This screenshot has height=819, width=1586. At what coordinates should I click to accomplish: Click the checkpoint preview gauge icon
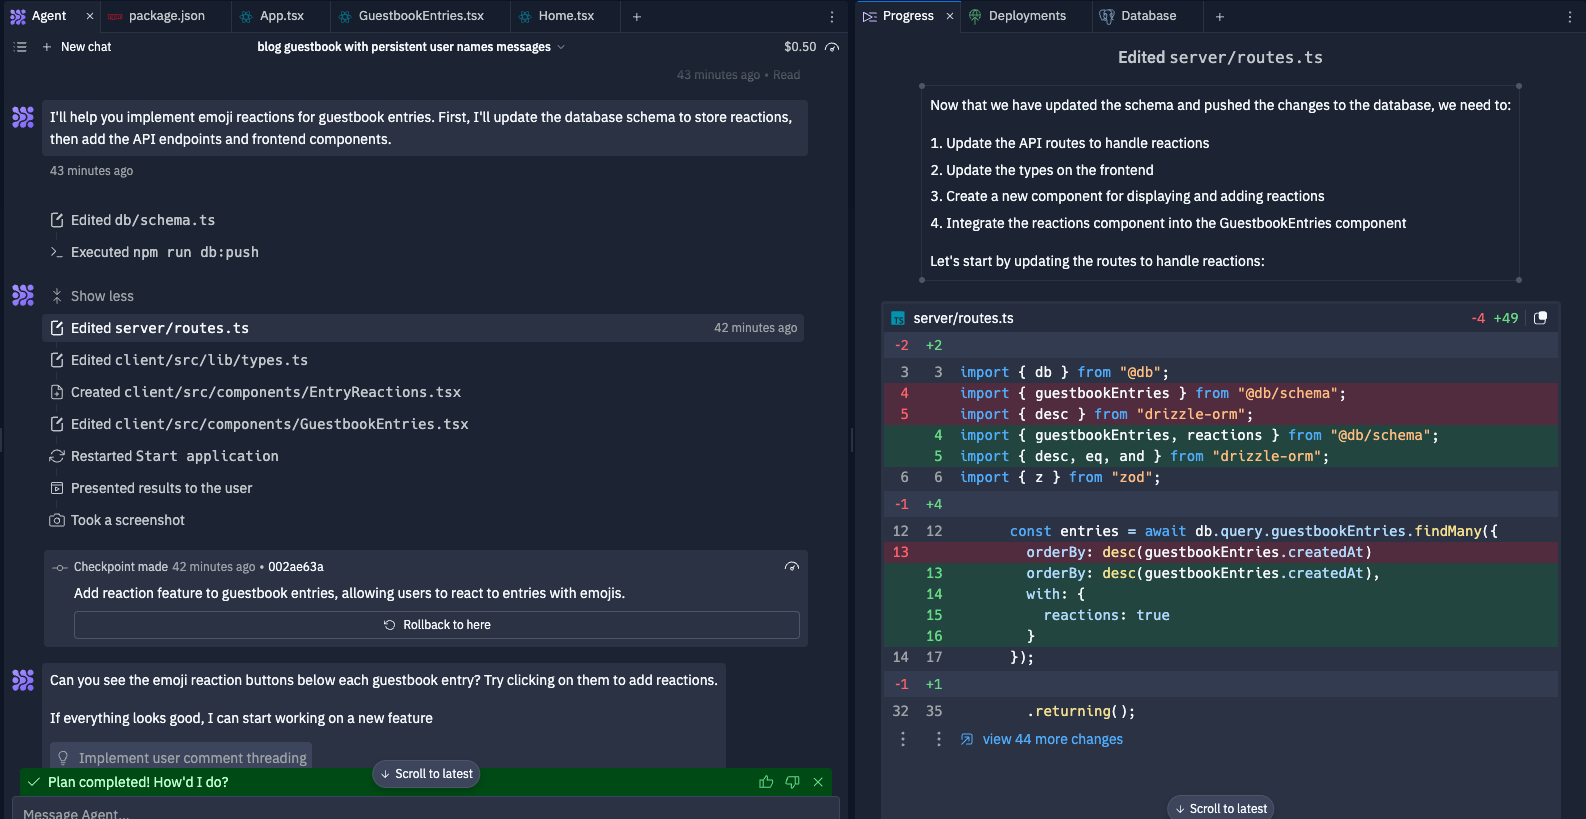pyautogui.click(x=792, y=567)
